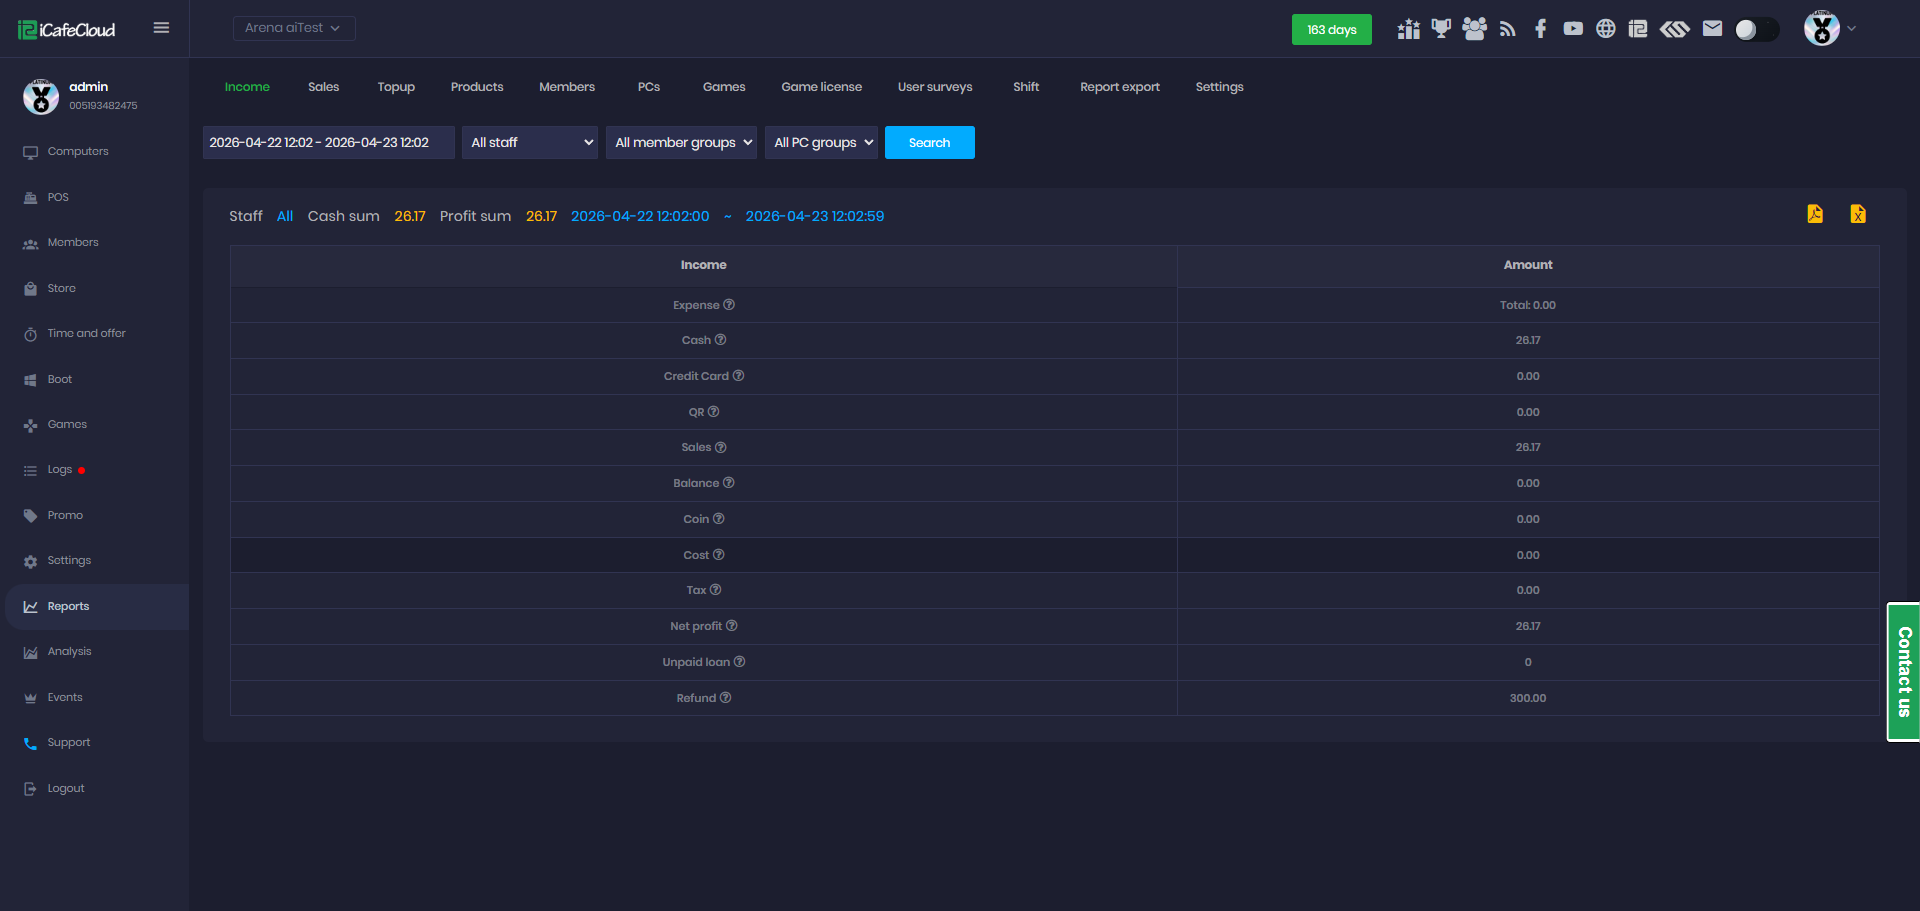Viewport: 1920px width, 911px height.
Task: Open the All PC groups dropdown
Action: tap(821, 143)
